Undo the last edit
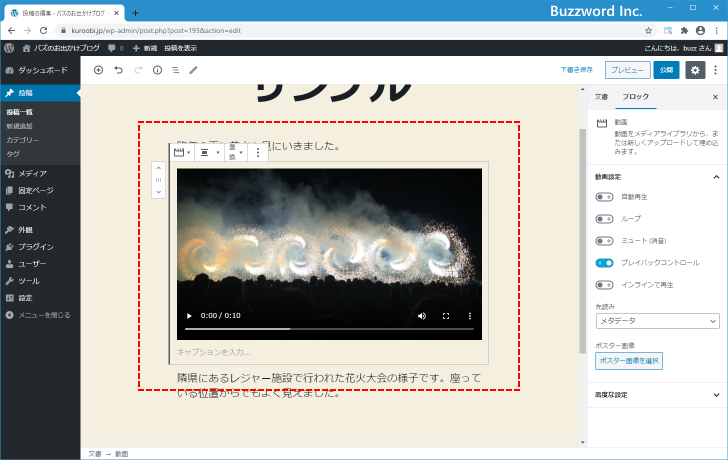Image resolution: width=728 pixels, height=460 pixels. [x=118, y=70]
